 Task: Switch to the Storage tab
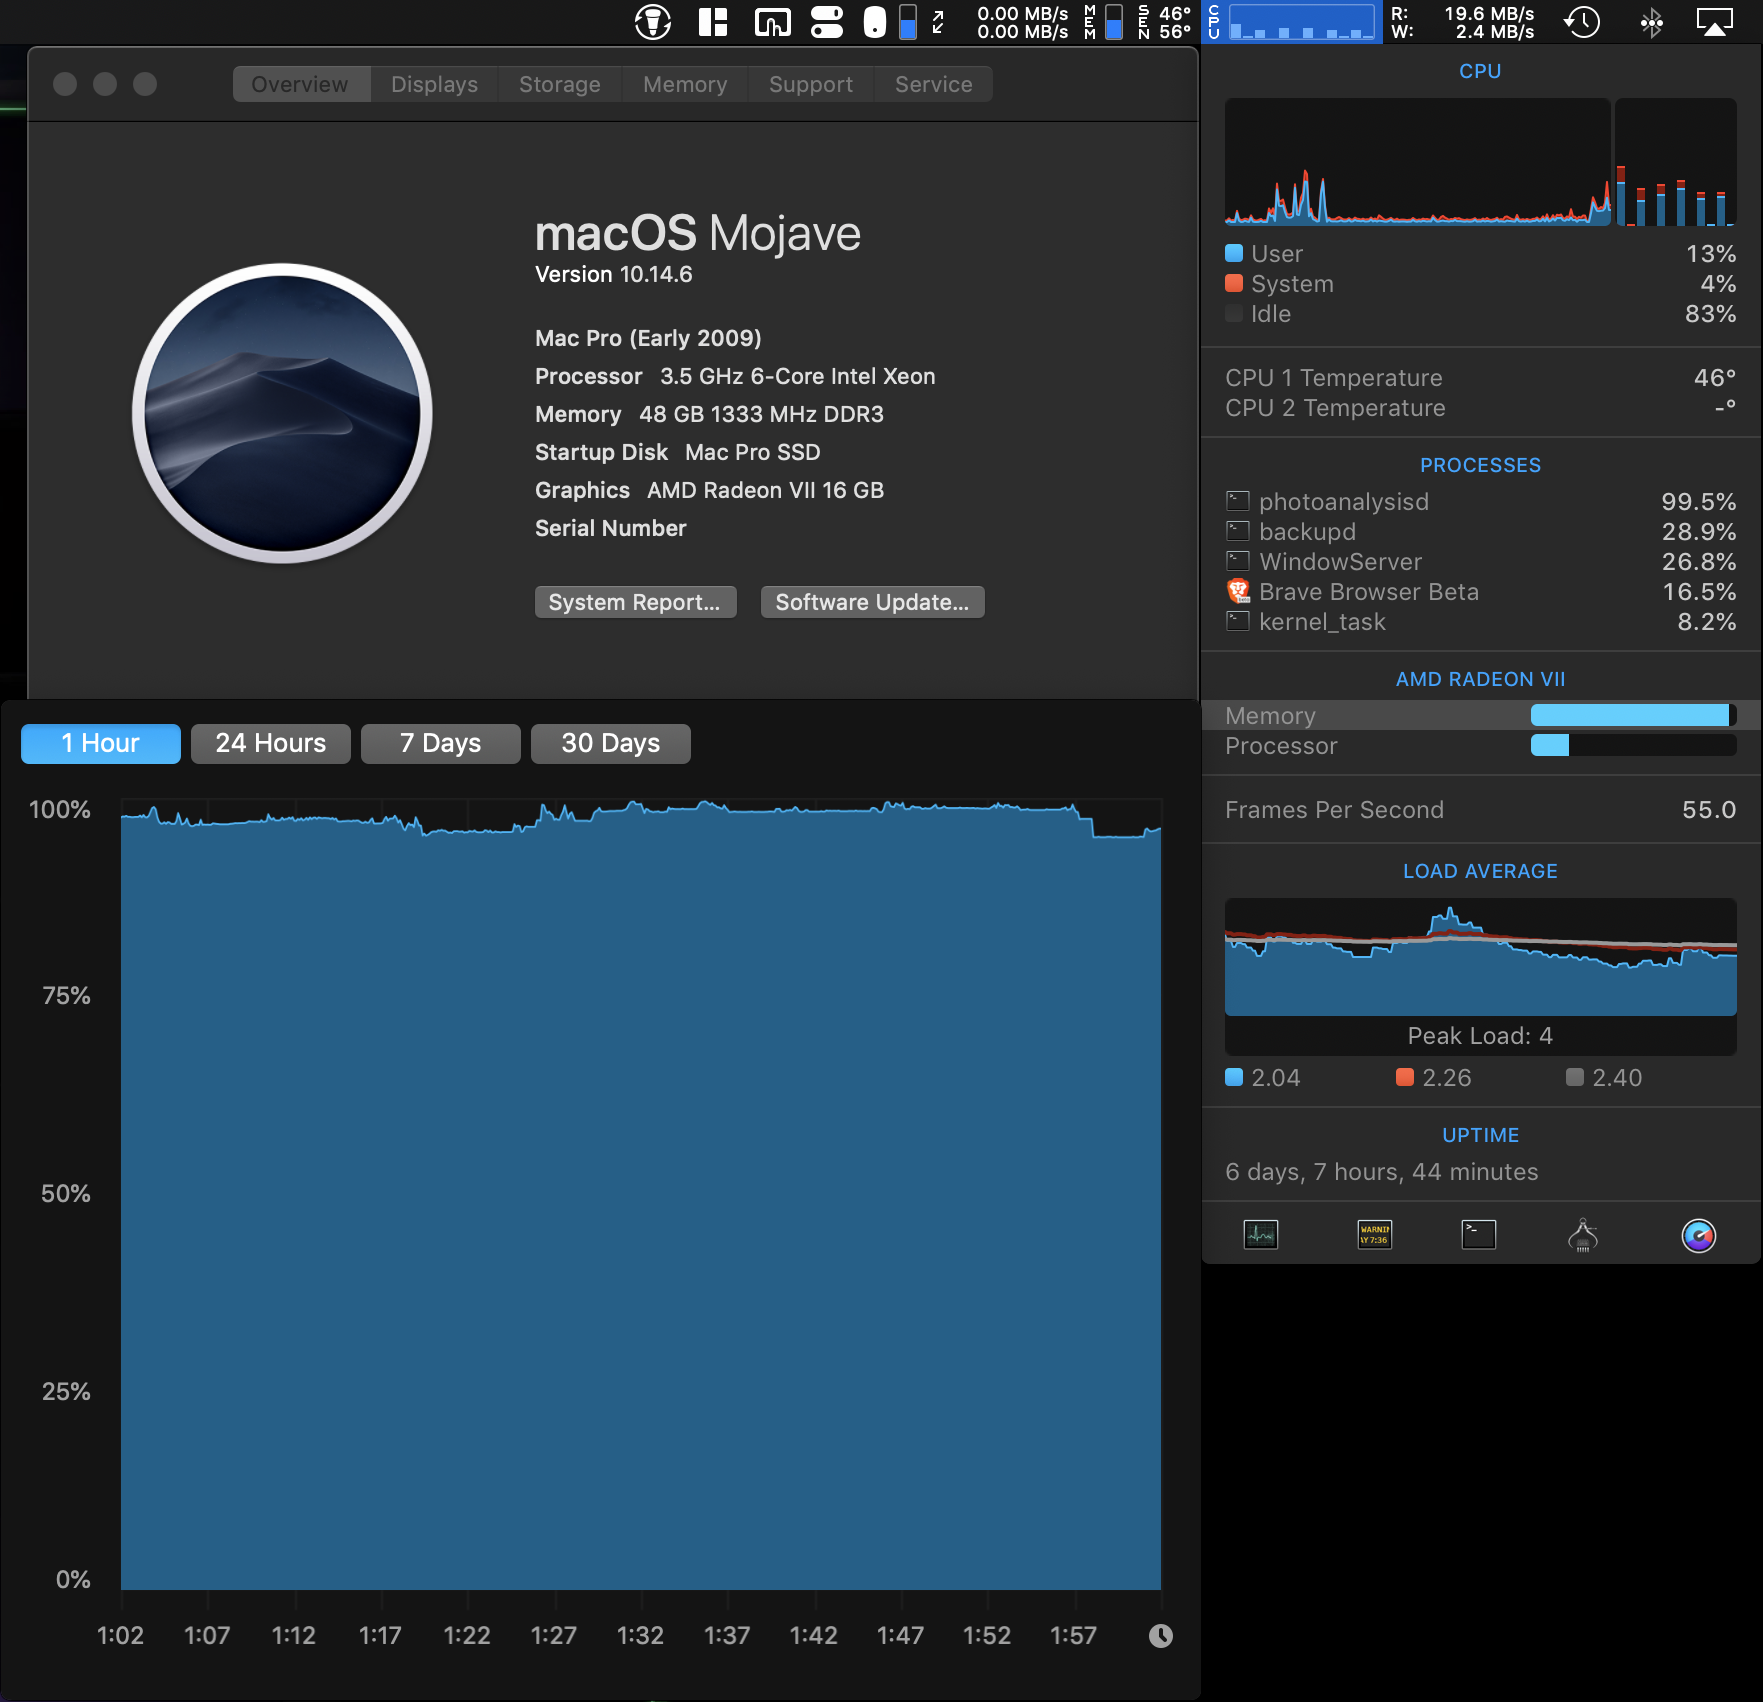[x=559, y=84]
